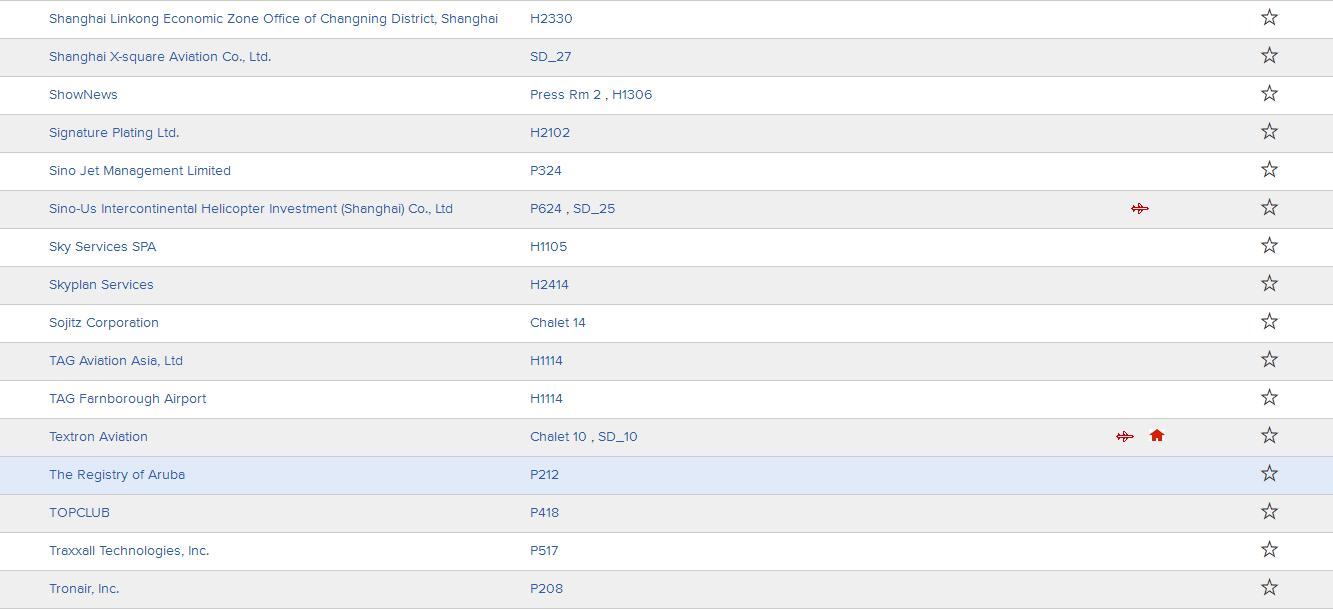Open TOPCLUB exhibitor

point(79,512)
